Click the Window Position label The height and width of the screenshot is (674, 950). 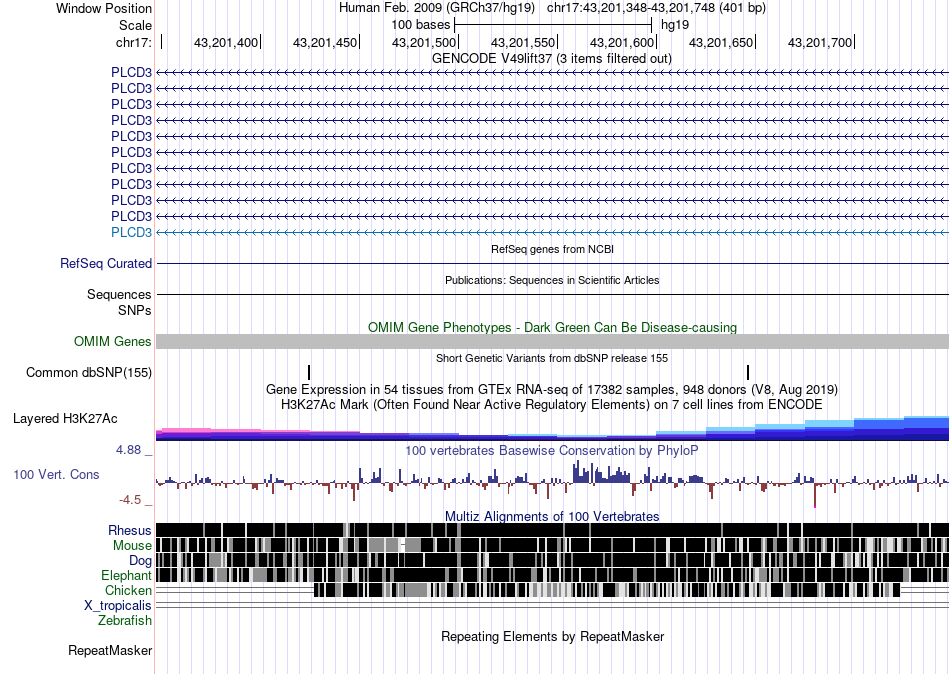104,8
